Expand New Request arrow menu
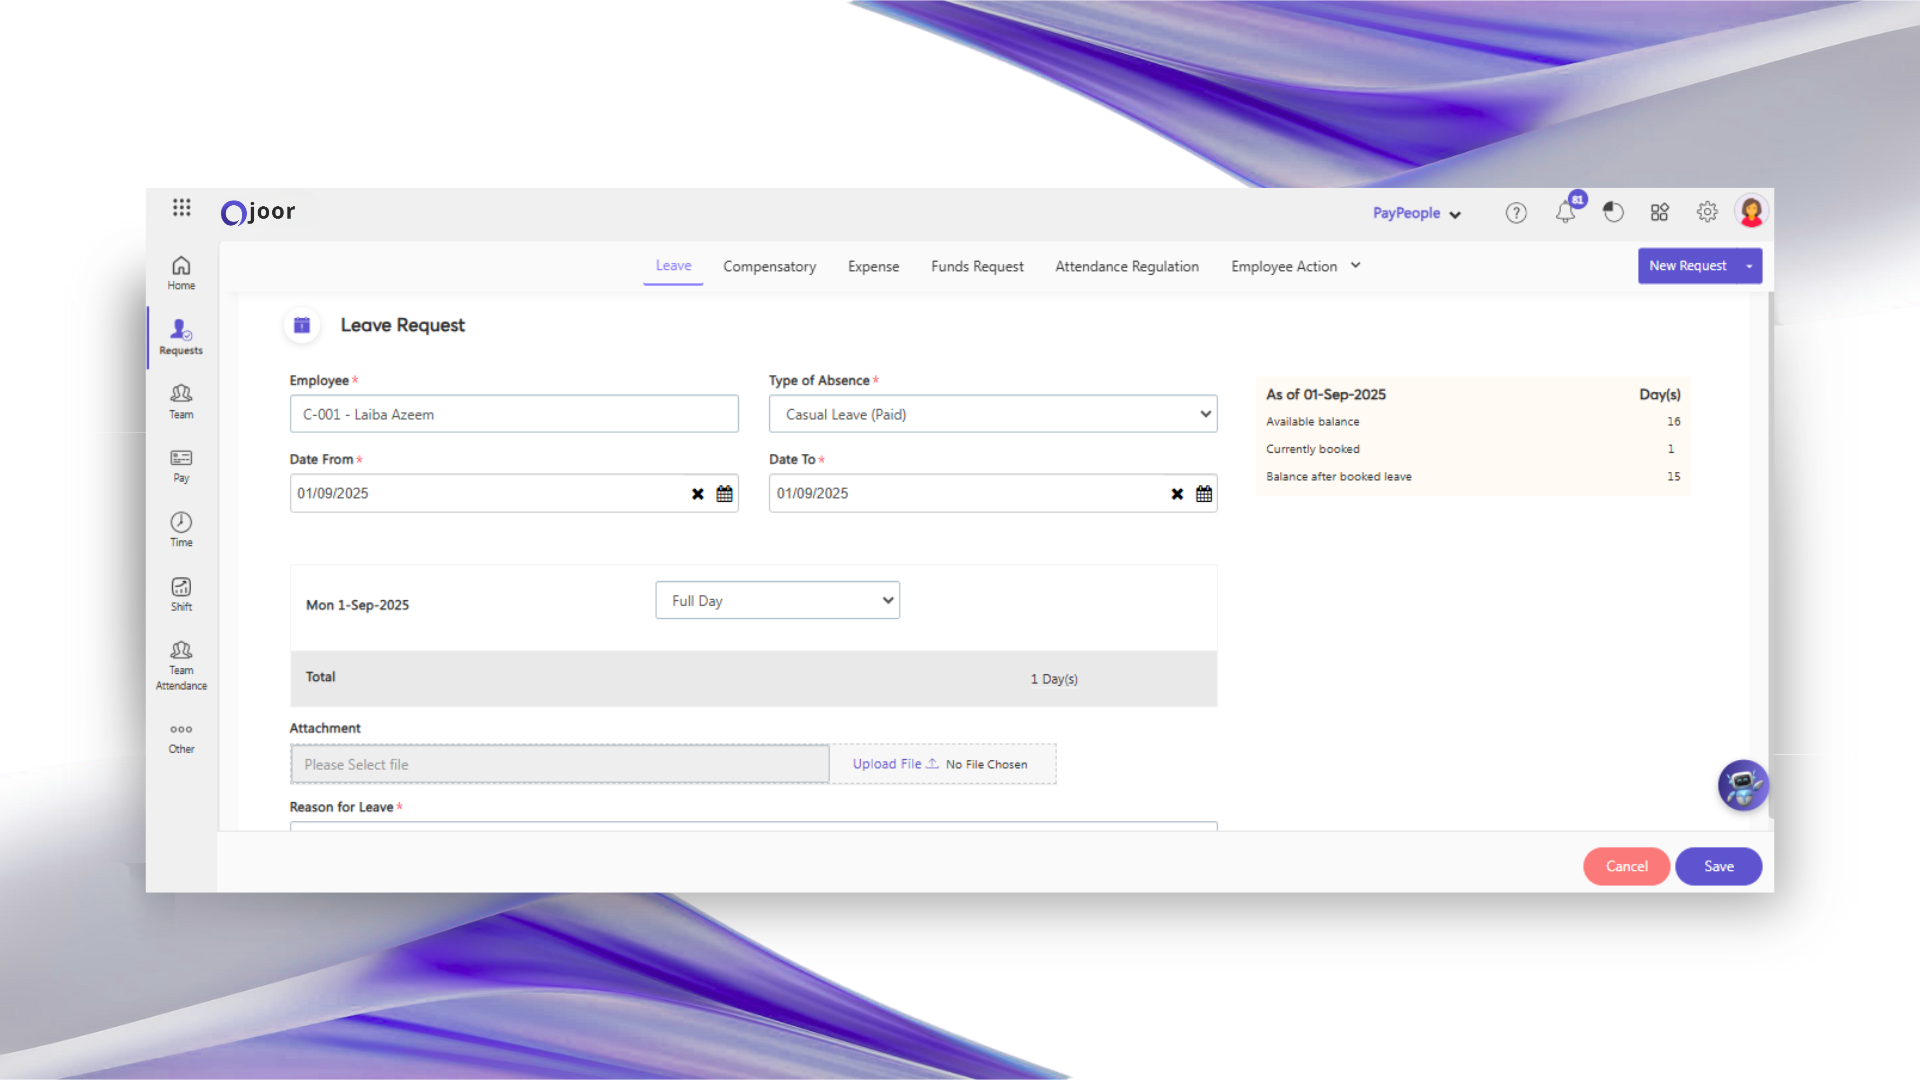The image size is (1920, 1080). tap(1749, 266)
